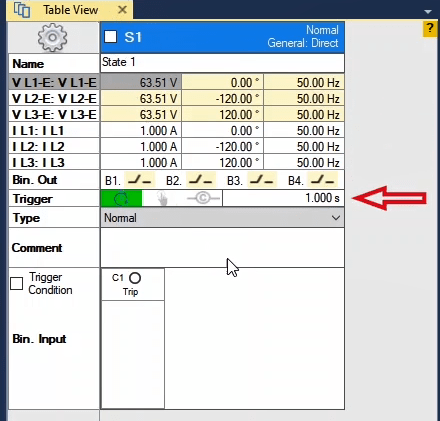Toggle binary output B3 contact
This screenshot has width=440, height=421.
point(262,180)
